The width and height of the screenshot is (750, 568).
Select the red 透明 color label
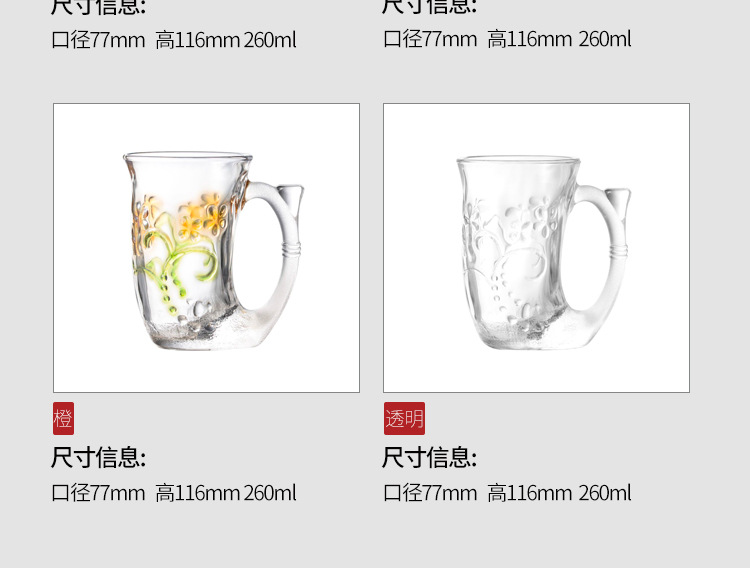click(404, 418)
